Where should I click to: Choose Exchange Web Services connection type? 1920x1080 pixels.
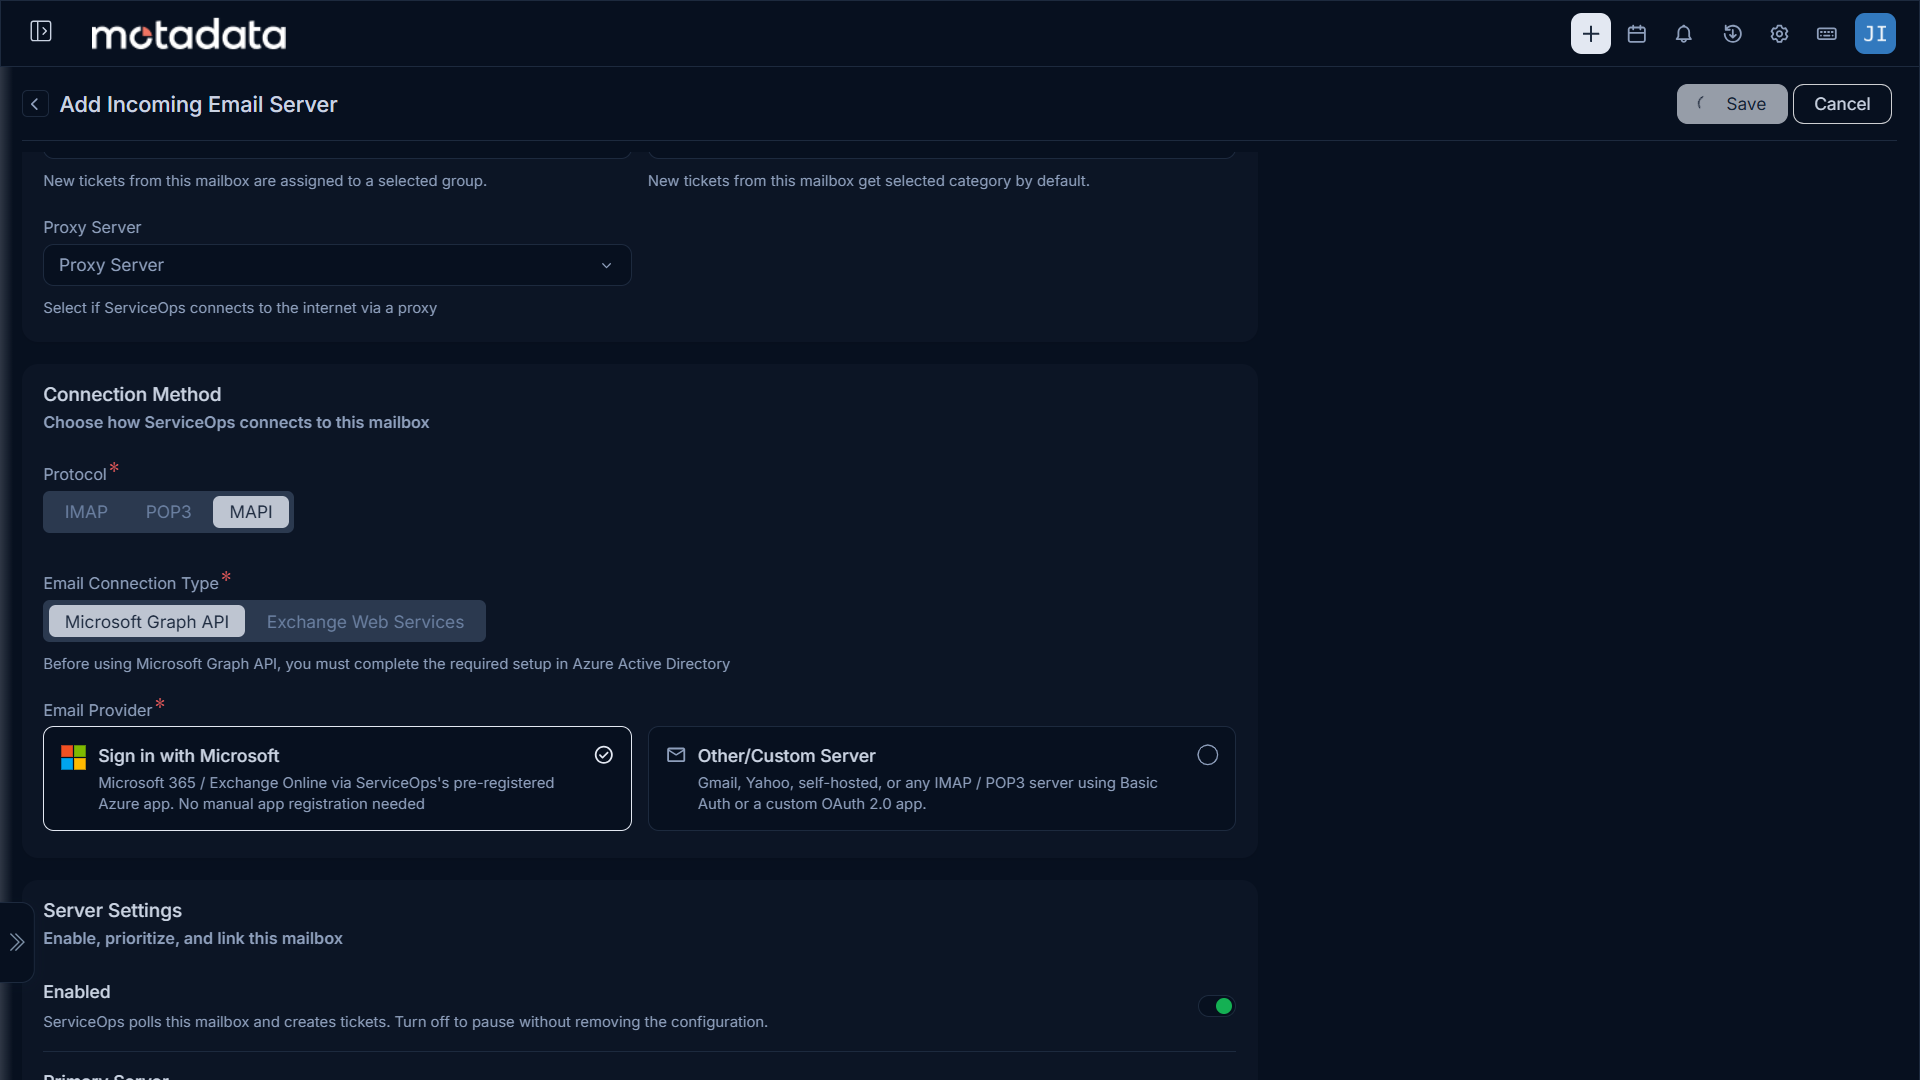[365, 622]
